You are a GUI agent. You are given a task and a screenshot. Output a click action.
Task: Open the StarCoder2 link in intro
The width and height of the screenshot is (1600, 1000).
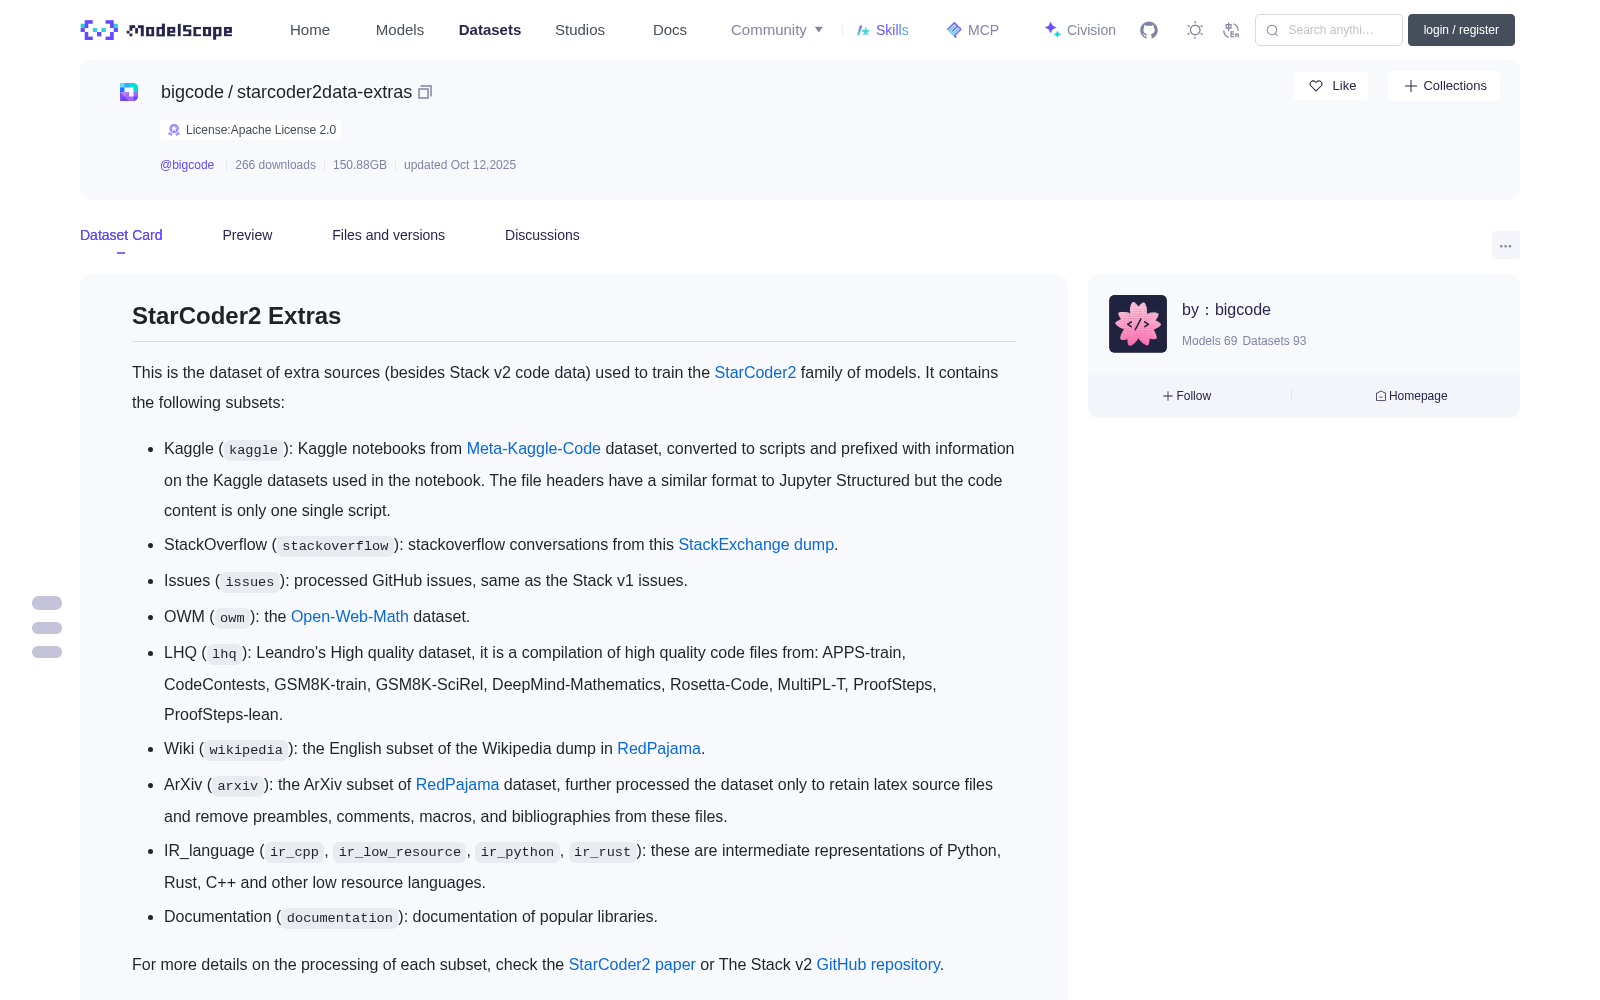click(x=755, y=372)
